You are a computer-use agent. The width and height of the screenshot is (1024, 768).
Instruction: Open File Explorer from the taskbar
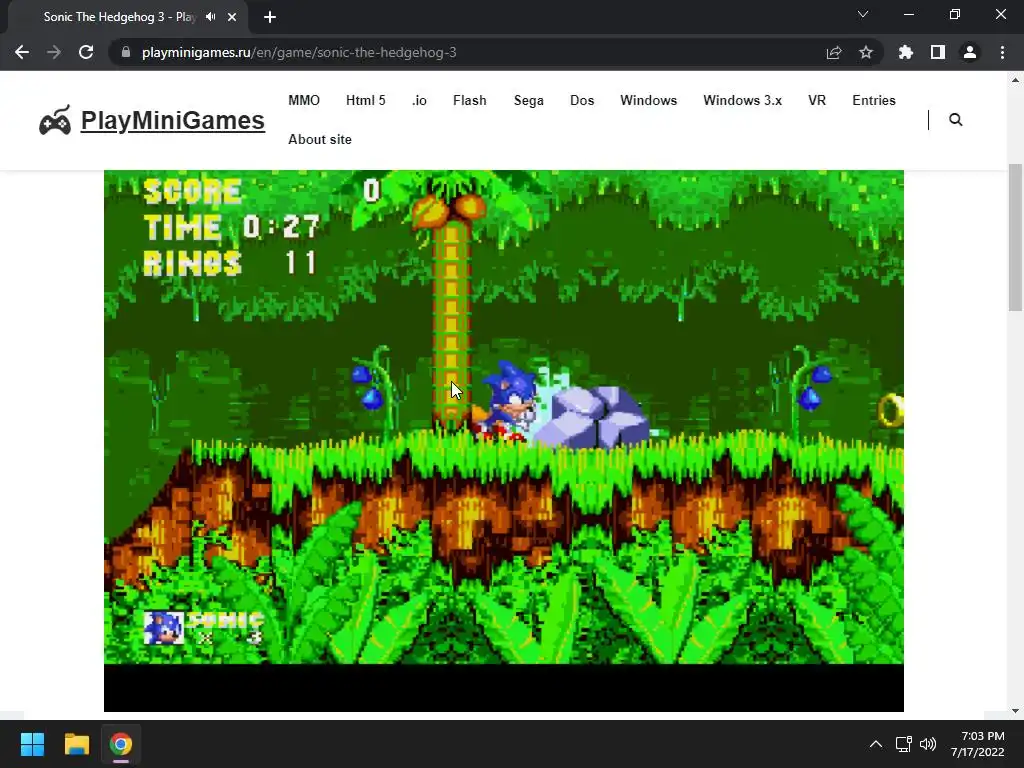point(76,744)
